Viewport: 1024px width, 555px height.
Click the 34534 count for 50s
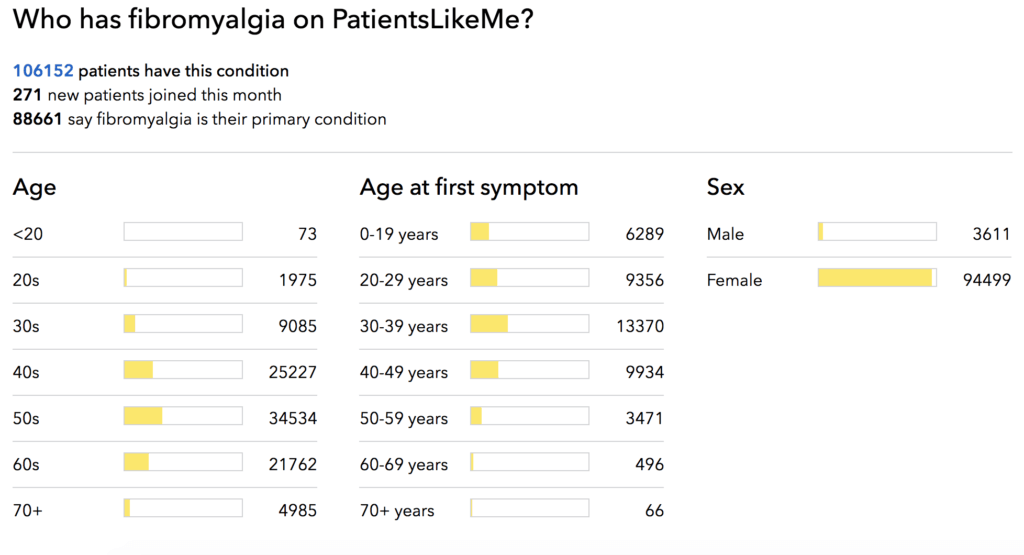point(293,418)
